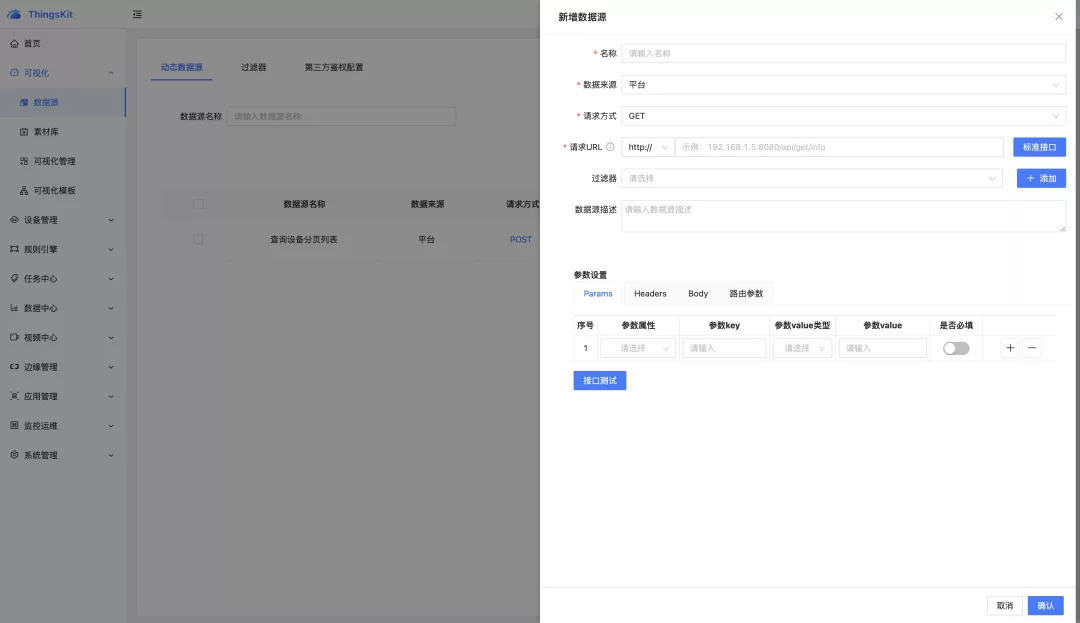The height and width of the screenshot is (623, 1080).
Task: Open the http:// protocol dropdown
Action: coord(648,147)
